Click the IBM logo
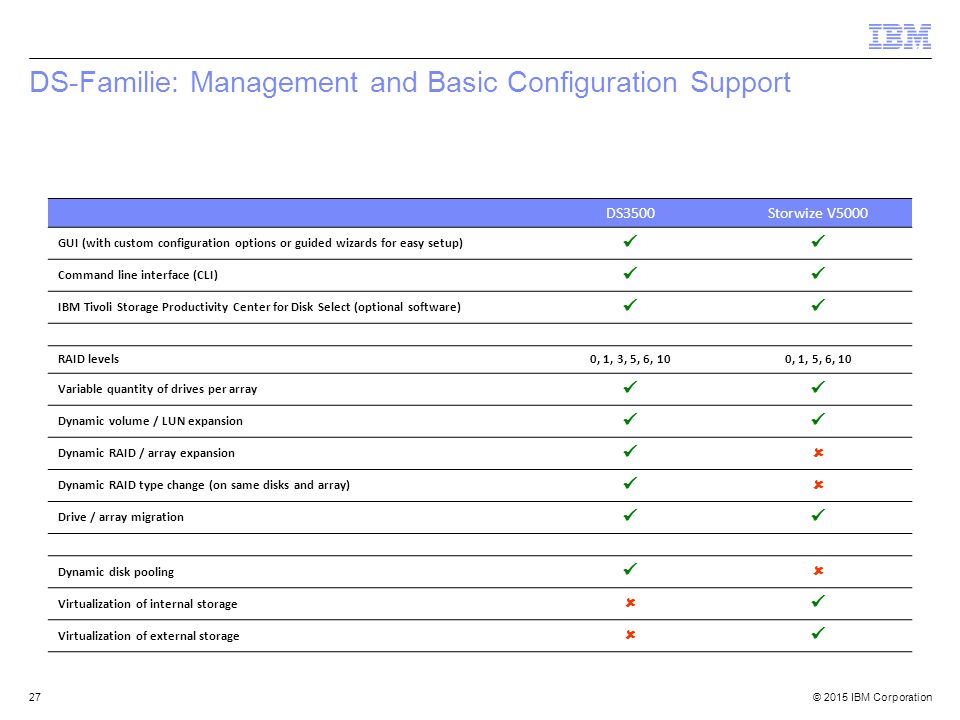Viewport: 960px width, 720px height. pos(899,37)
